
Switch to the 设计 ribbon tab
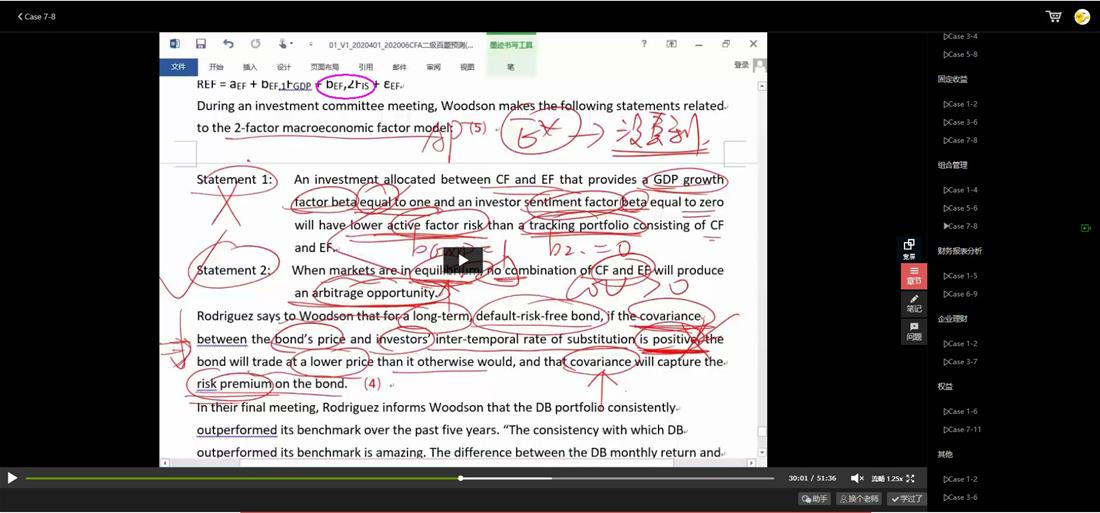coord(283,67)
